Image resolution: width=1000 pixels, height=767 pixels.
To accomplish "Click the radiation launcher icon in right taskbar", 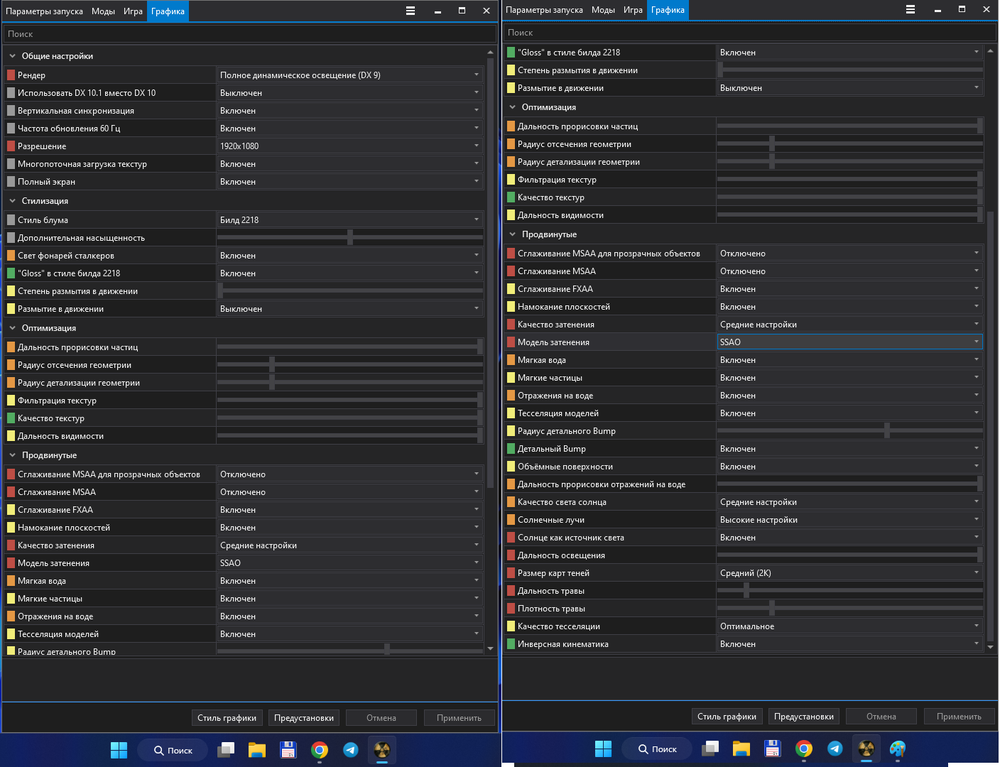I will tap(866, 749).
